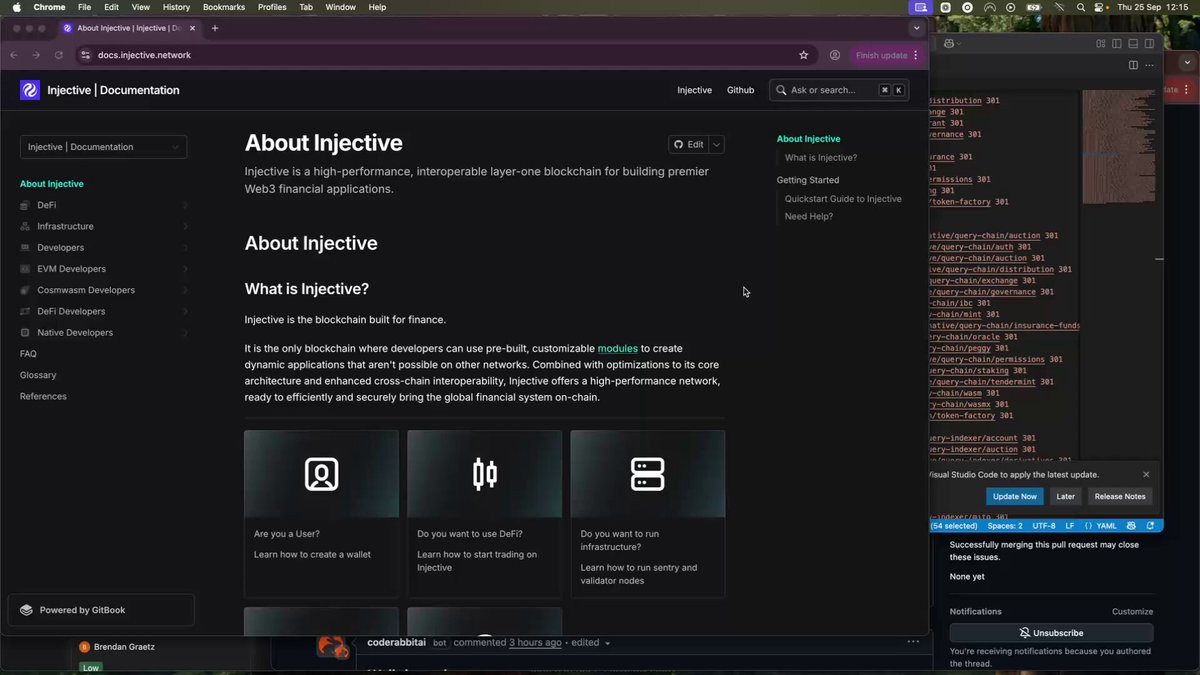This screenshot has width=1200, height=675.
Task: Open Chrome's tab search dropdown arrow
Action: tap(916, 28)
